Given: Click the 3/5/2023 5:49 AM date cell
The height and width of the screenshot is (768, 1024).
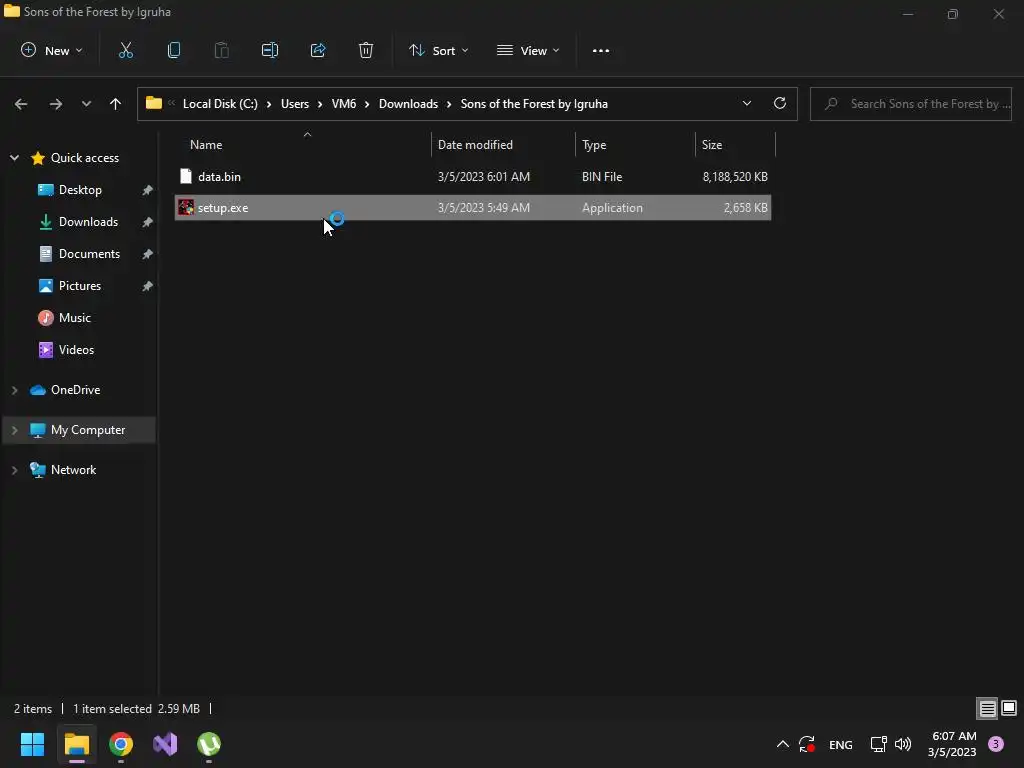Looking at the screenshot, I should tap(483, 208).
